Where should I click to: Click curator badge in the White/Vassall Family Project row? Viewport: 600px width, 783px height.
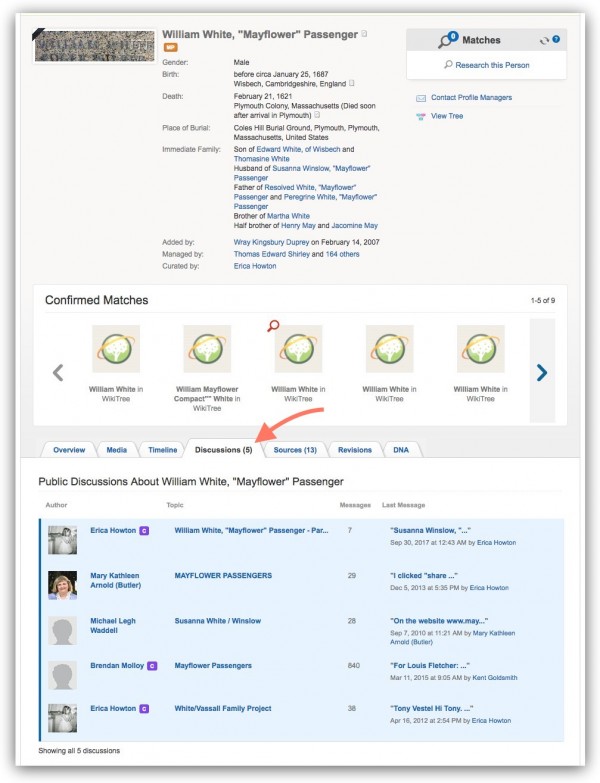tap(144, 709)
